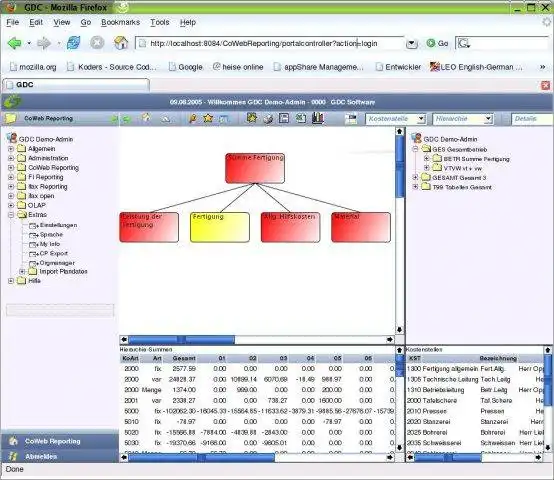The width and height of the screenshot is (554, 480).
Task: Expand the OLAP folder
Action: [x=11, y=205]
